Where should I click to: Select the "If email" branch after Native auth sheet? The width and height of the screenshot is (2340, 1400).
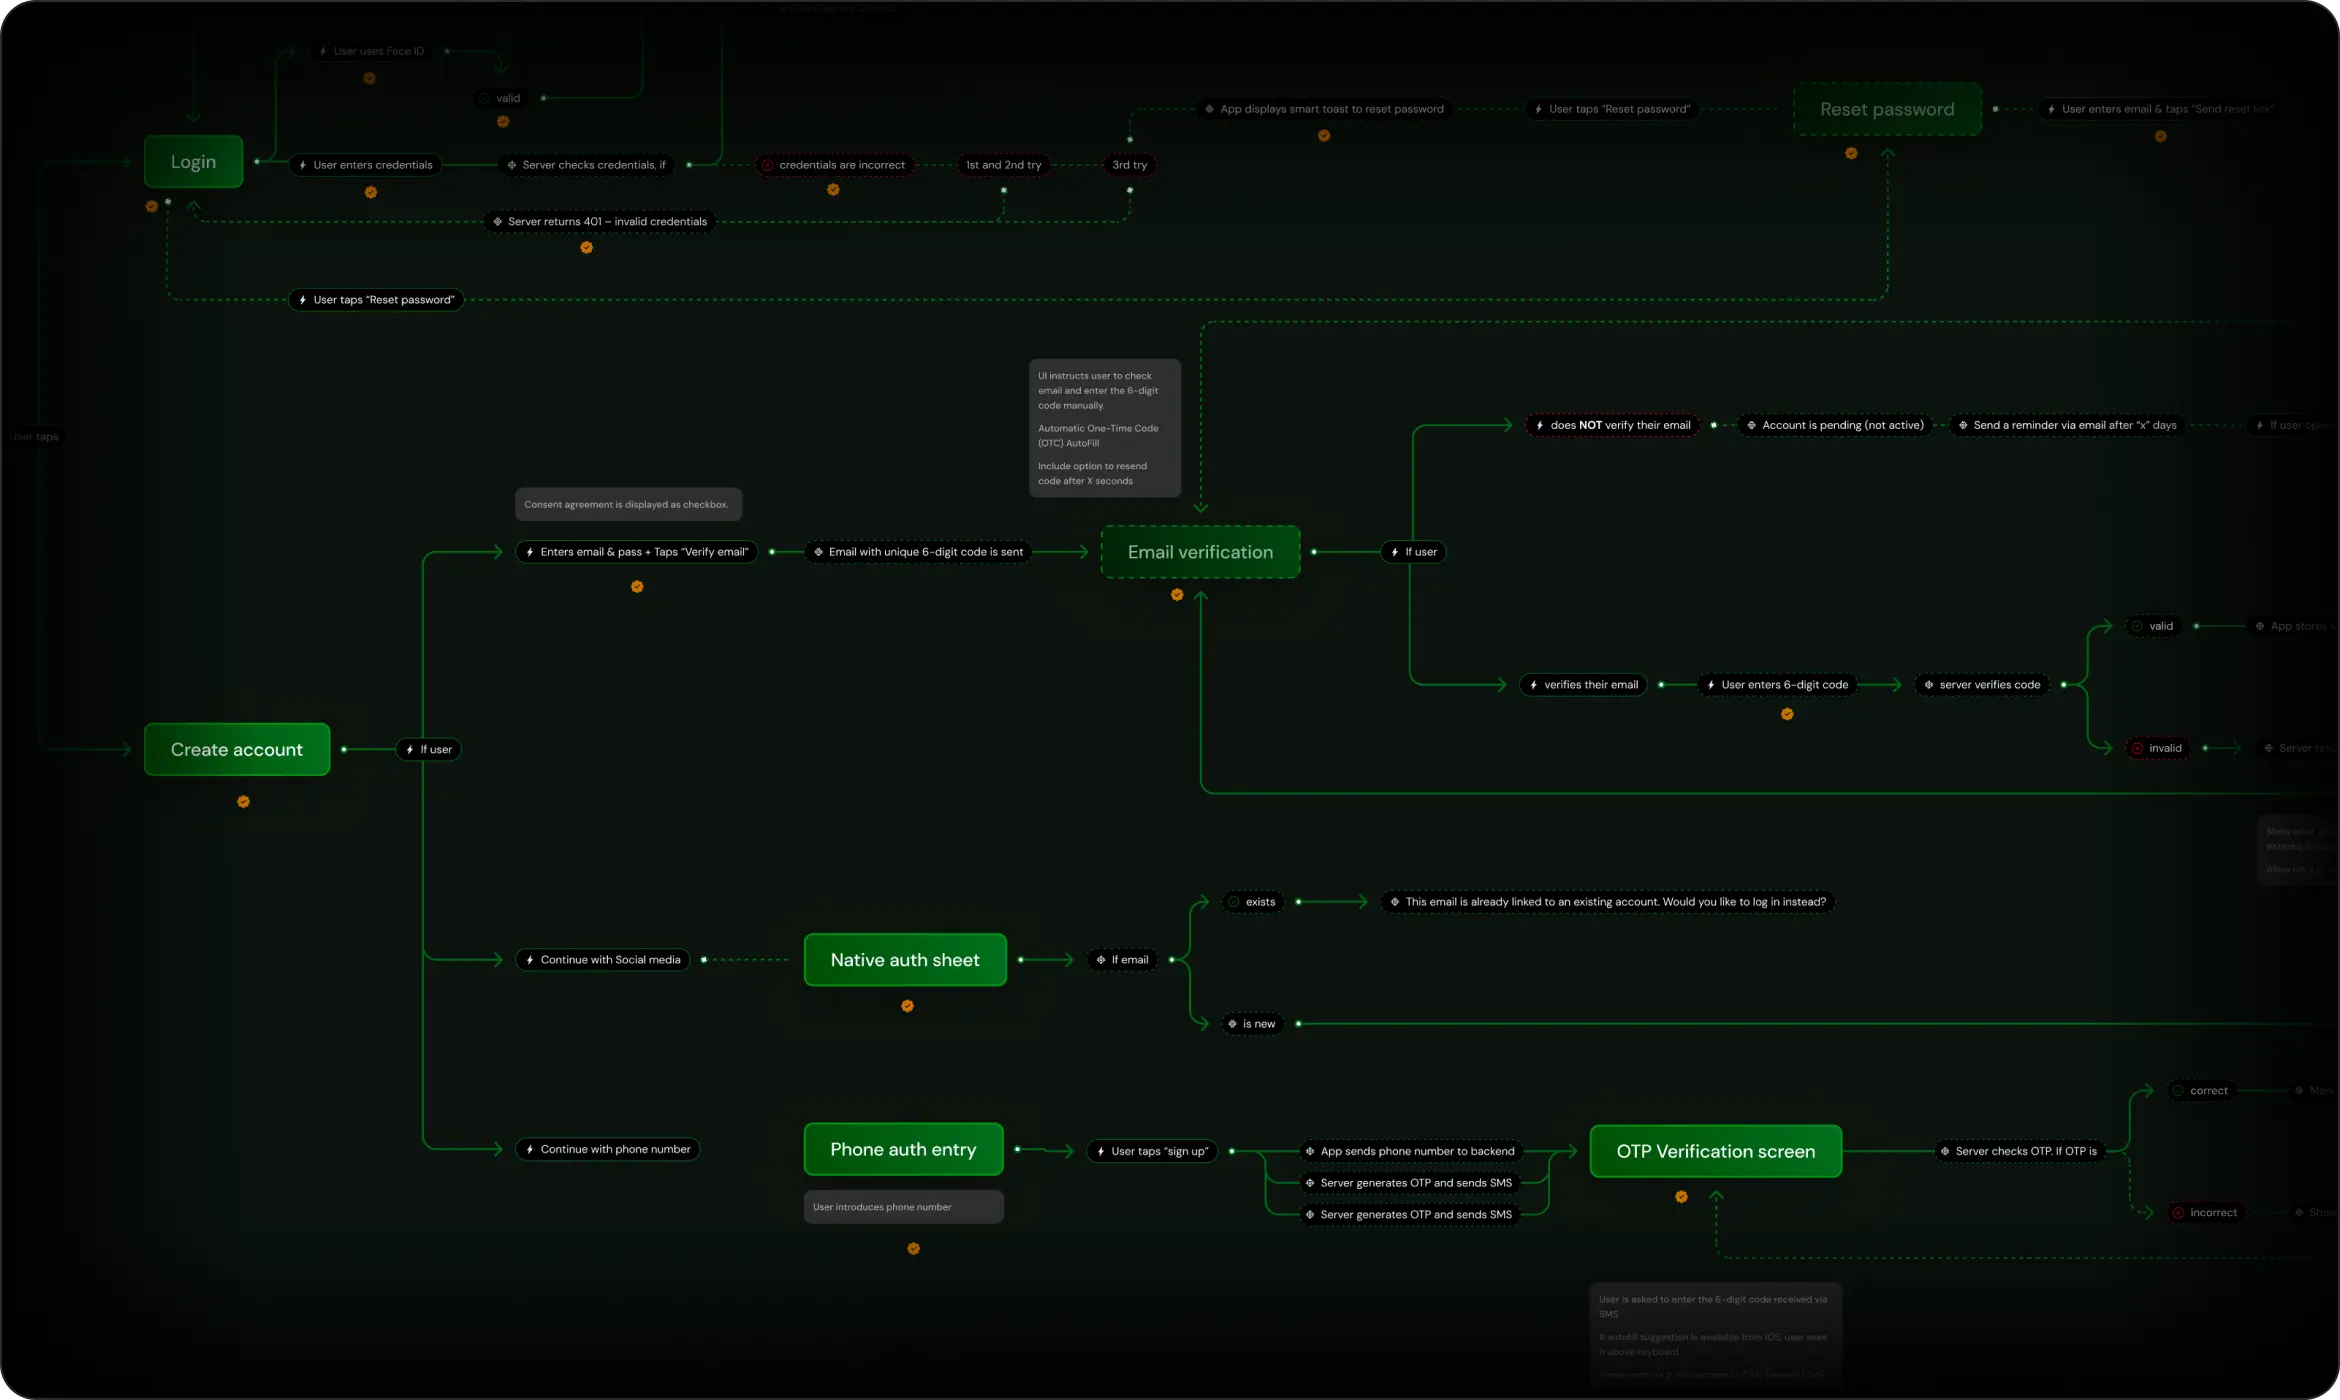tap(1122, 960)
